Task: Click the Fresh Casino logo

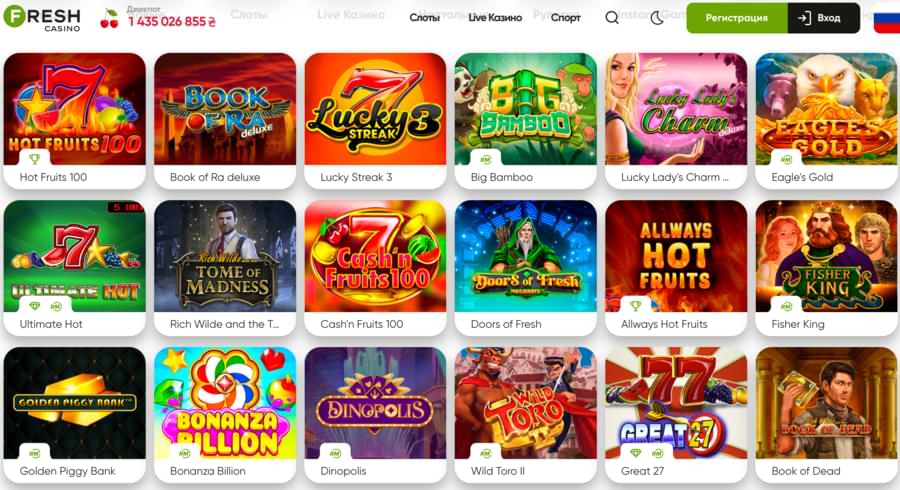Action: (42, 18)
